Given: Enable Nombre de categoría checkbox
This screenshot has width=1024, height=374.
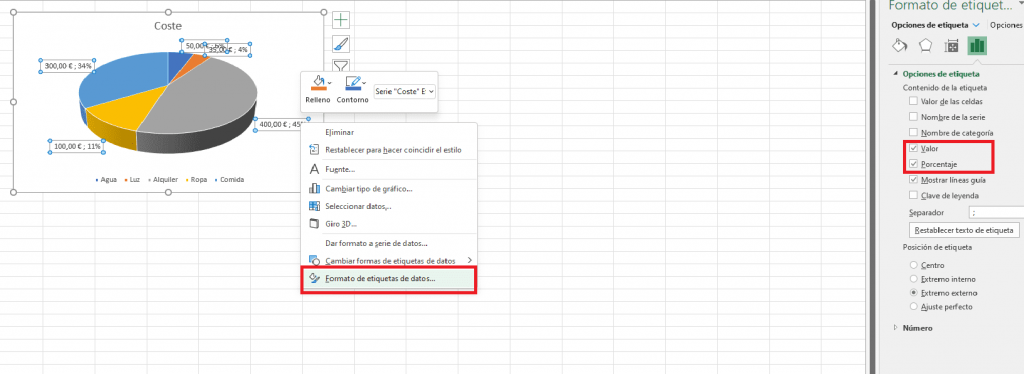Looking at the screenshot, I should (913, 132).
